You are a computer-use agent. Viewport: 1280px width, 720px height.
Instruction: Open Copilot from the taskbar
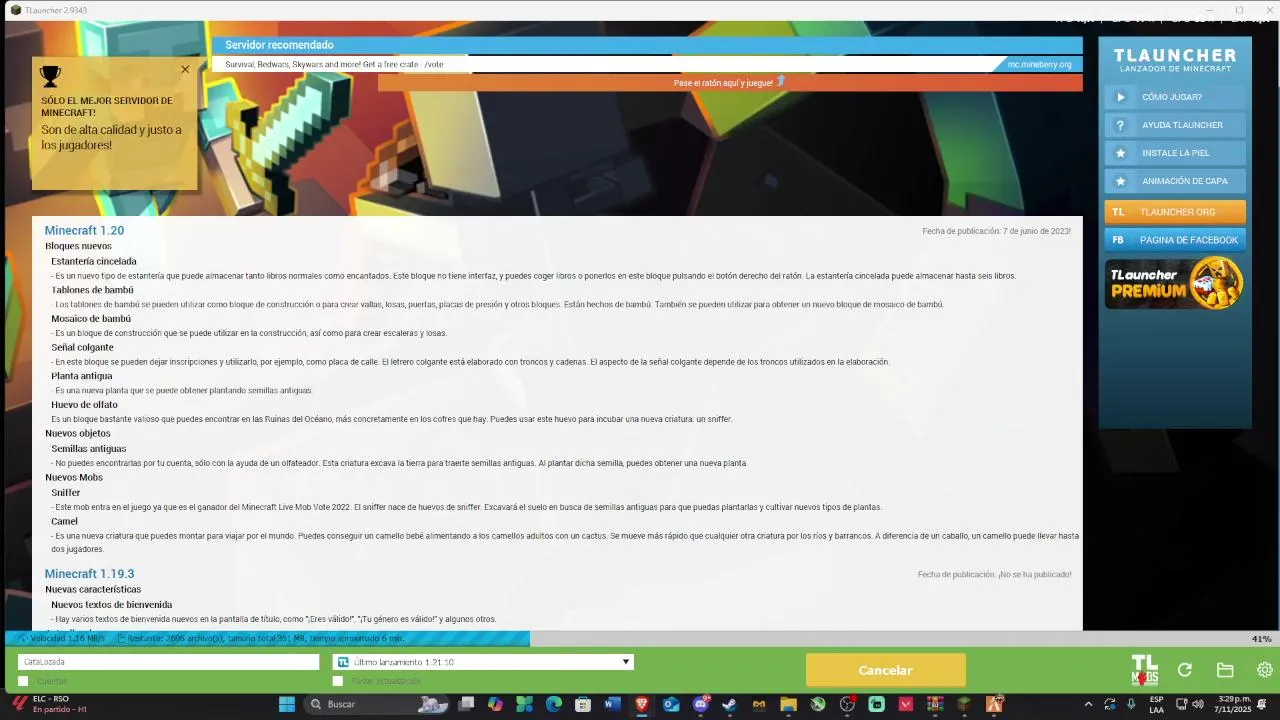(495, 704)
